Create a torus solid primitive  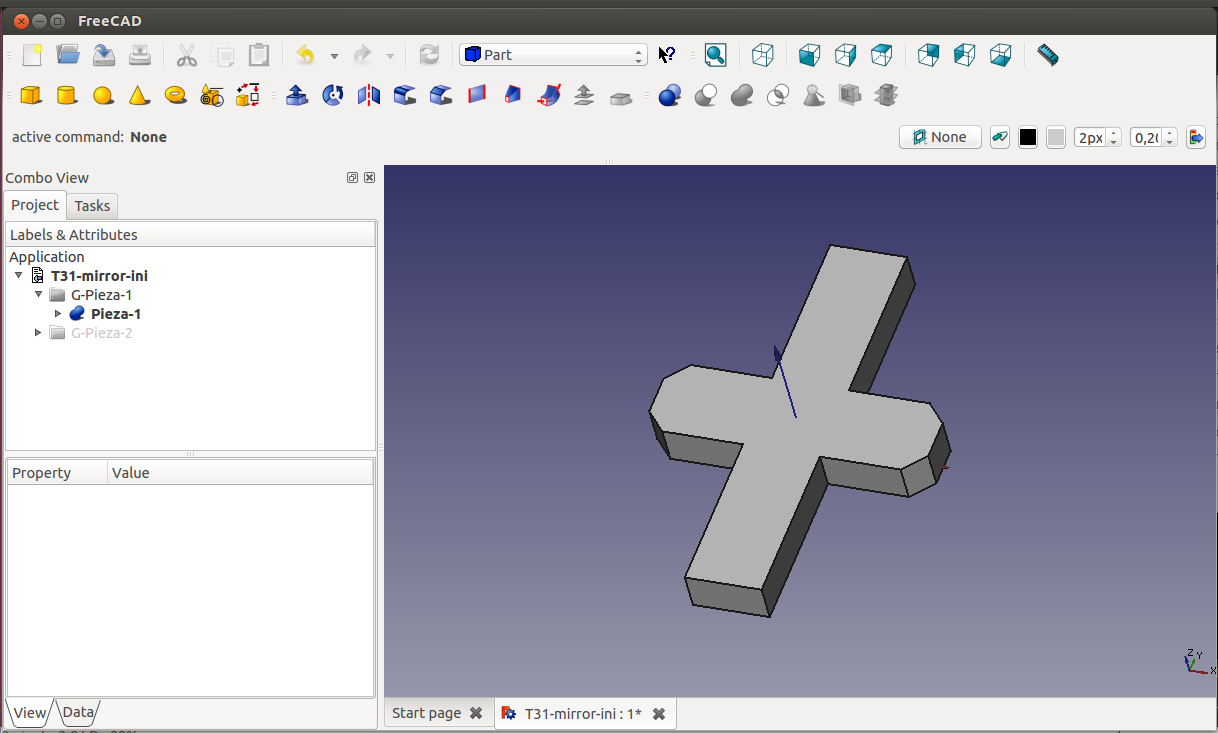click(x=176, y=95)
